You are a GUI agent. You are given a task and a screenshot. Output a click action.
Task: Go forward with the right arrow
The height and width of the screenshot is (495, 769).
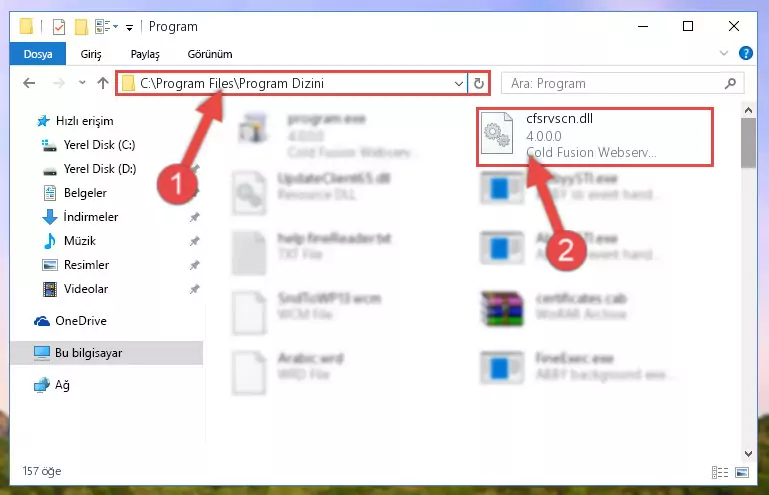(x=59, y=83)
